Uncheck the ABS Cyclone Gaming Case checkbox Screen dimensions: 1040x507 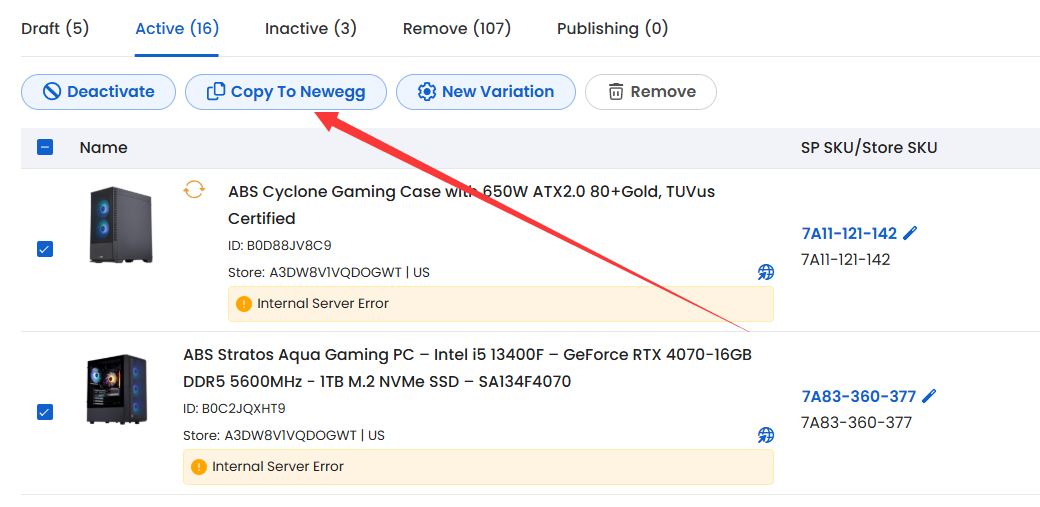[44, 250]
